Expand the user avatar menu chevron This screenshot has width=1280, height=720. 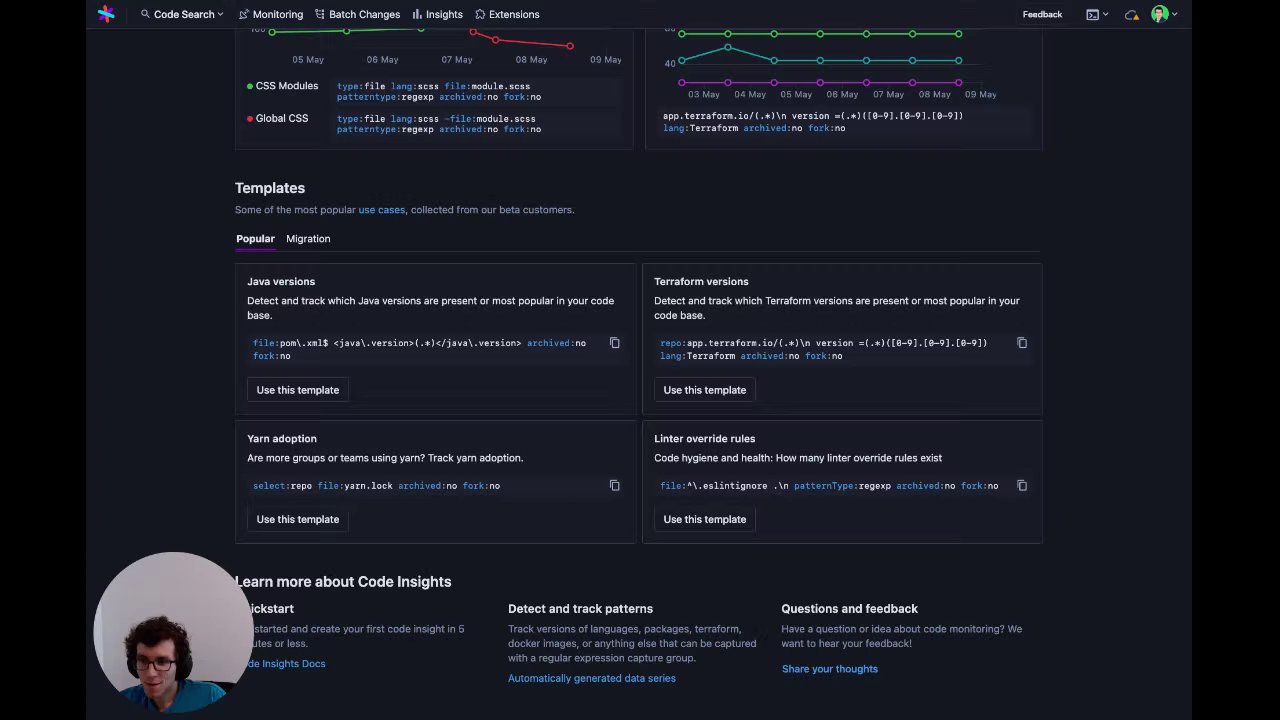click(x=1175, y=14)
